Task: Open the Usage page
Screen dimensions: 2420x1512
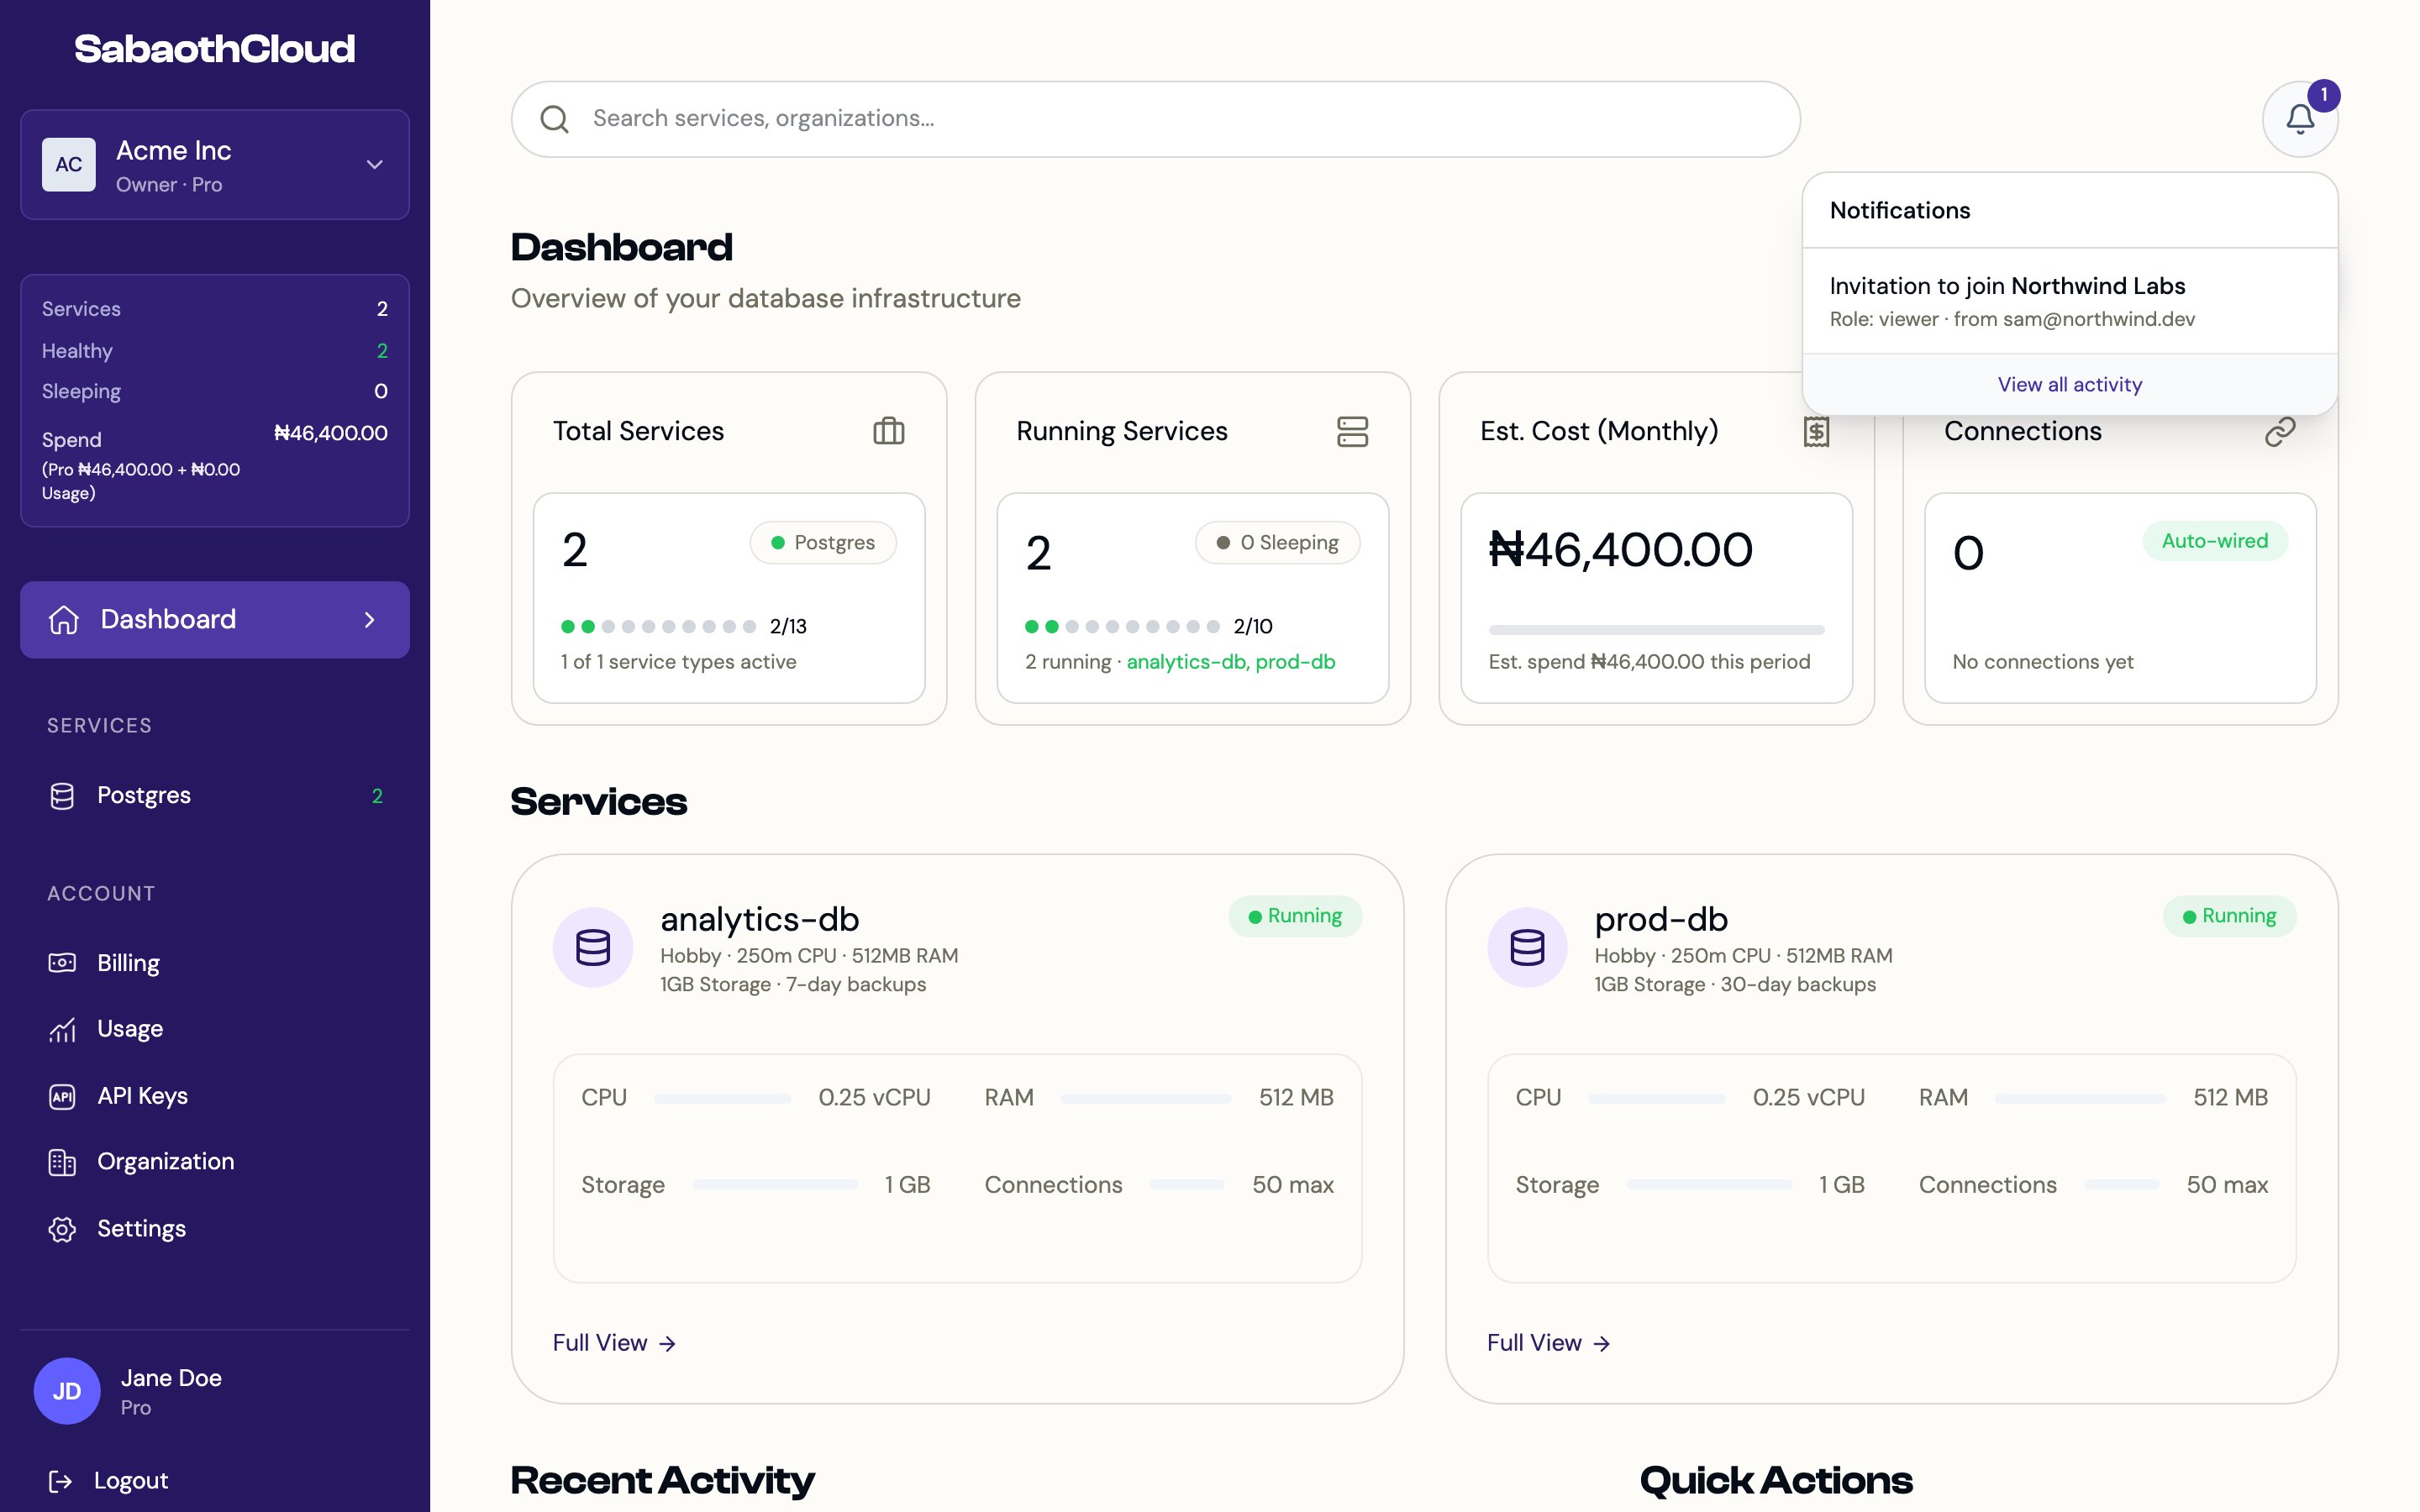Action: coord(215,1029)
